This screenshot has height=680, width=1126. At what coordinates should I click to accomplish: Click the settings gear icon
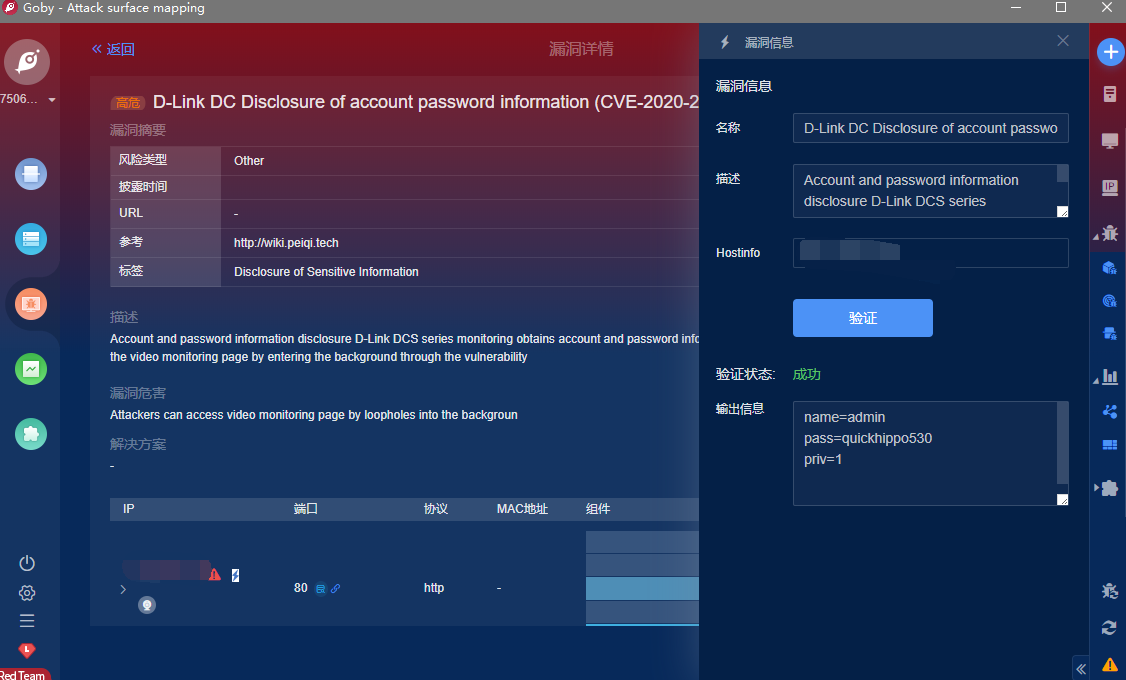click(x=27, y=593)
